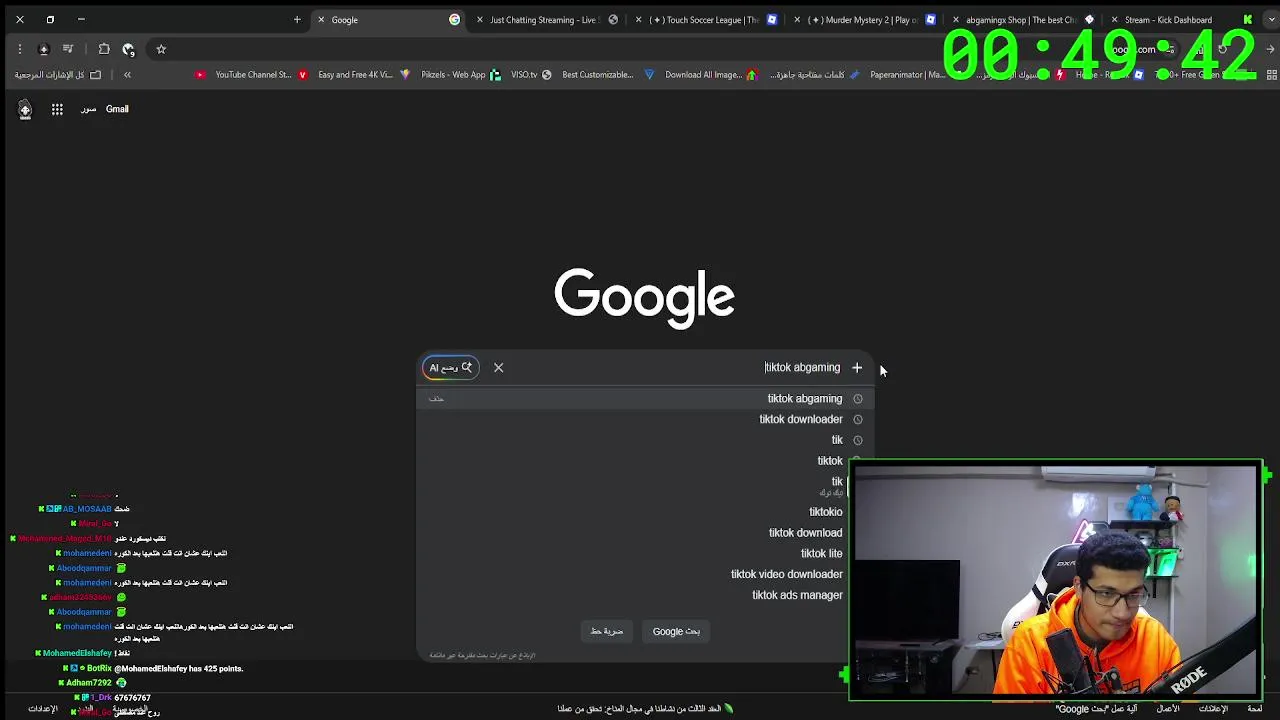Select suggestion tiktokio
1280x720 pixels.
tap(826, 512)
